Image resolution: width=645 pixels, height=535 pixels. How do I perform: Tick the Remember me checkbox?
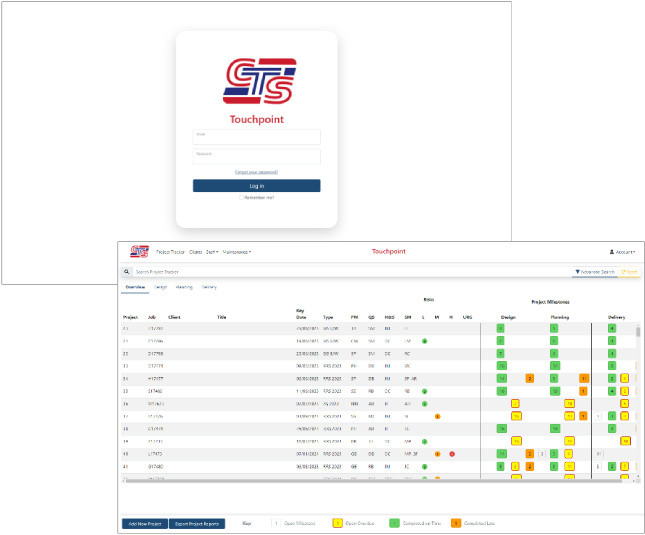pos(241,197)
